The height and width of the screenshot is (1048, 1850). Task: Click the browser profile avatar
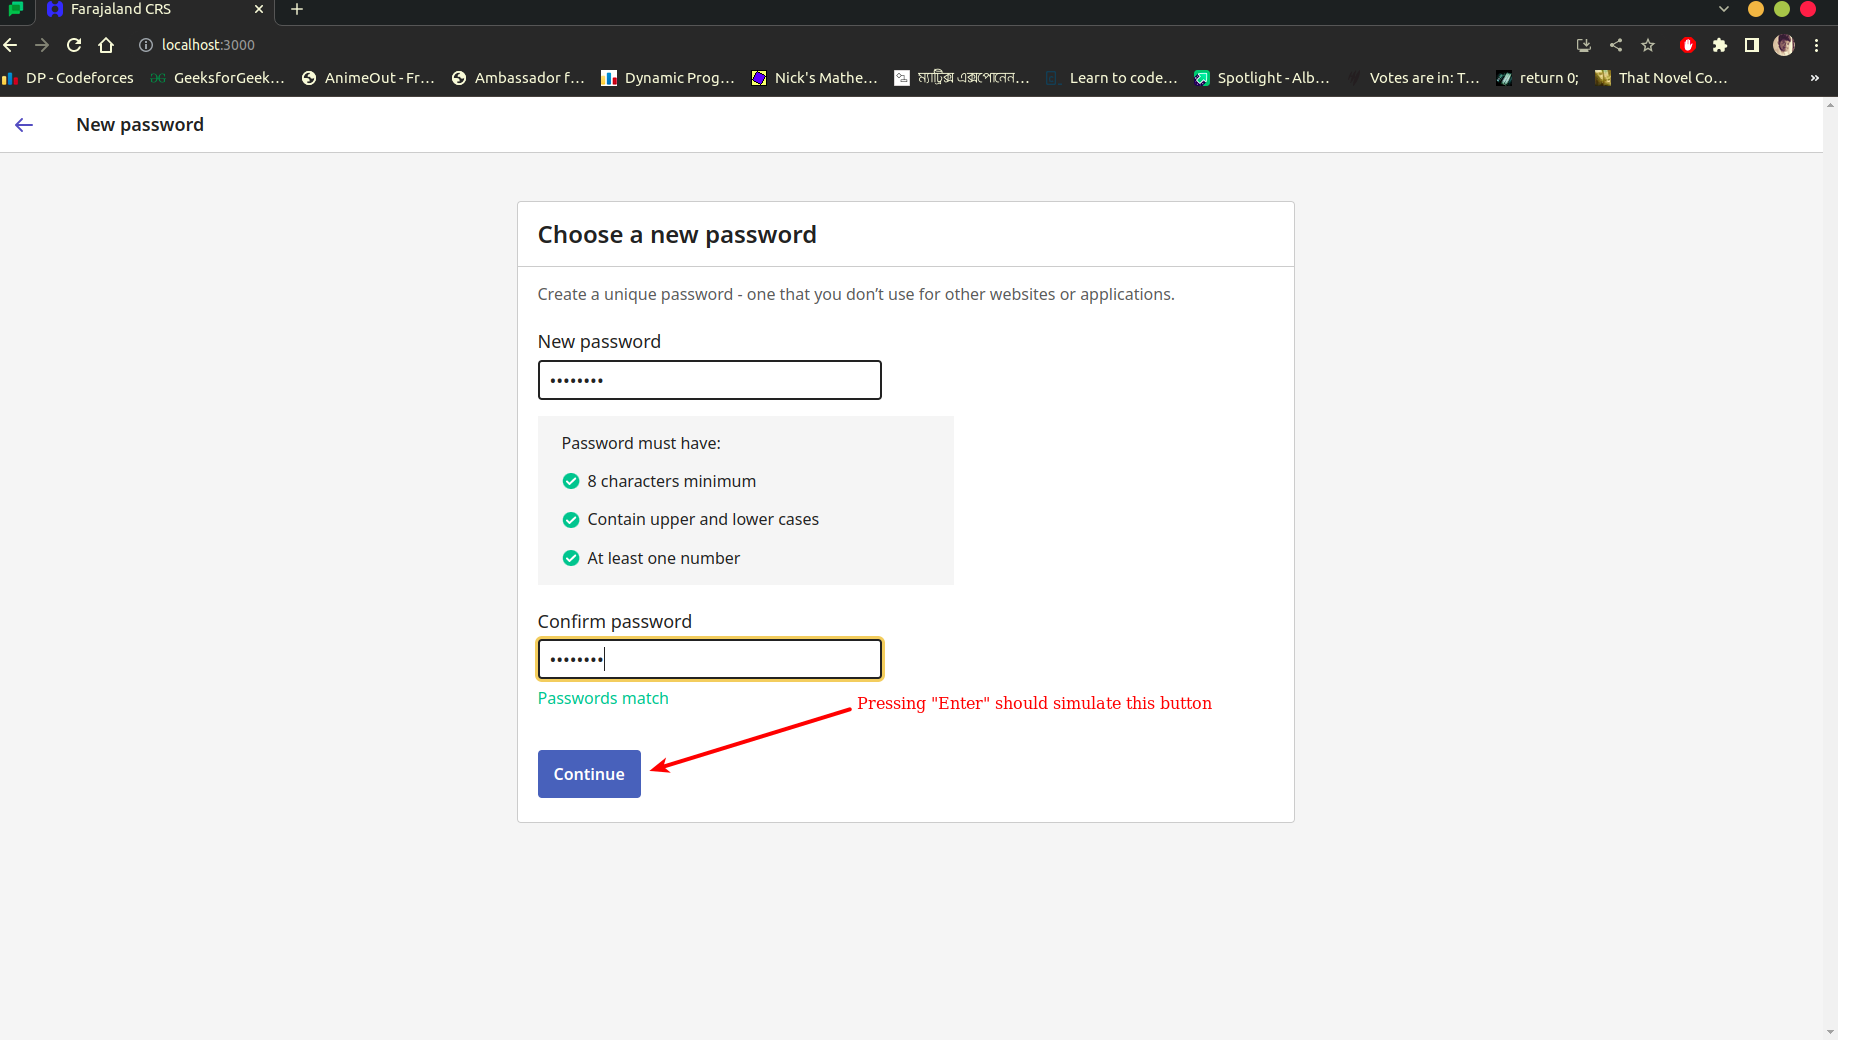pyautogui.click(x=1784, y=45)
